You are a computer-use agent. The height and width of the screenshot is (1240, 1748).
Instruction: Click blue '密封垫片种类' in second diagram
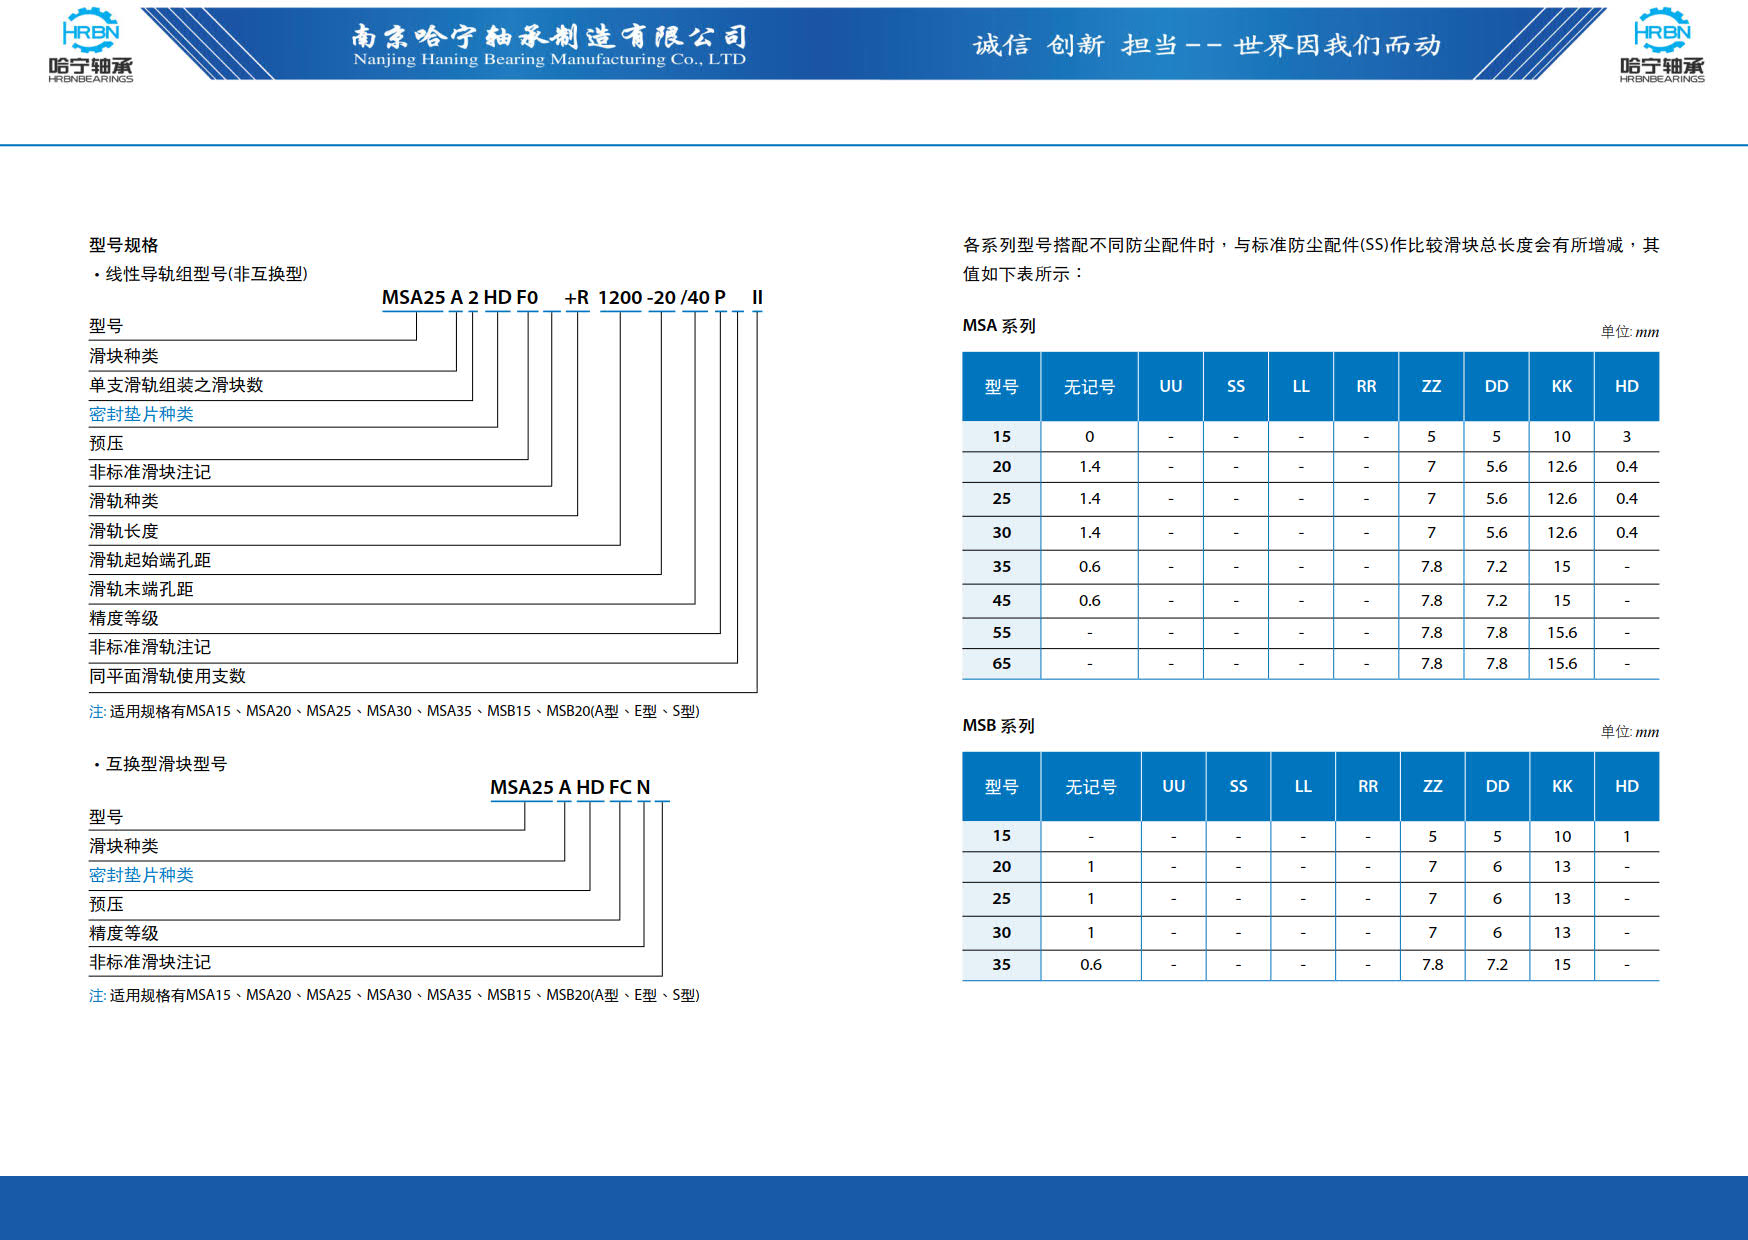[141, 875]
